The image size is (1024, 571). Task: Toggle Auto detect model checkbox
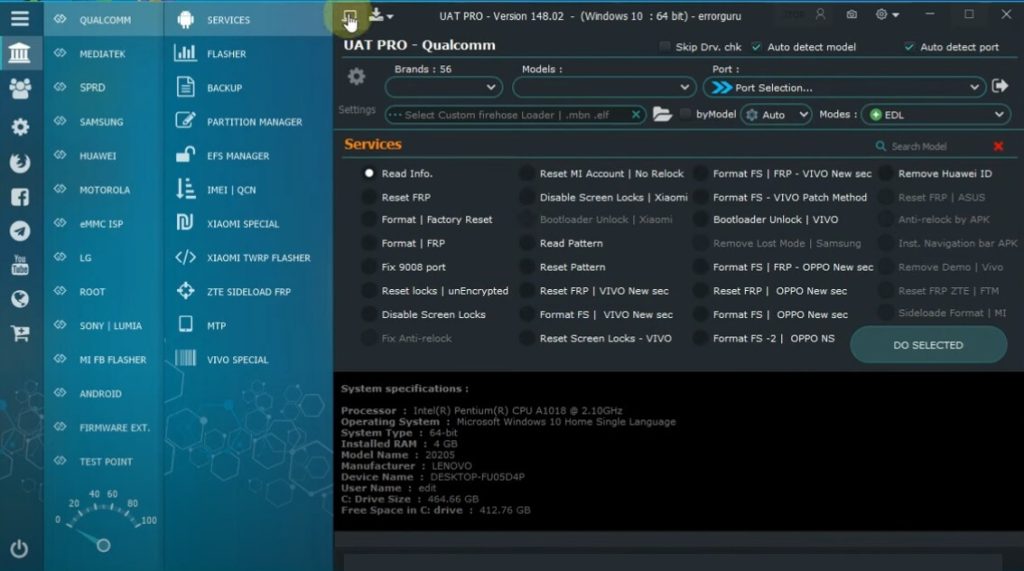(756, 46)
